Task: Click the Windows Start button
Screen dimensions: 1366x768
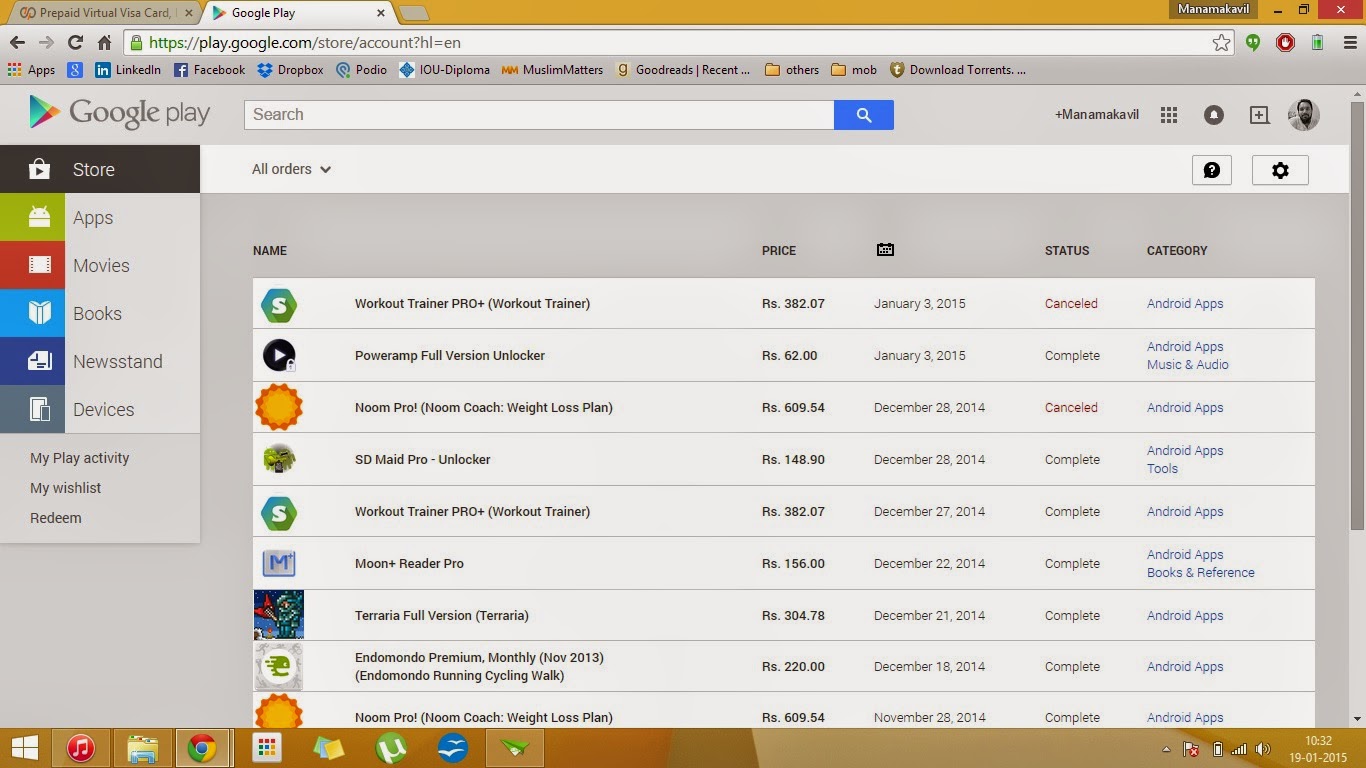Action: pyautogui.click(x=24, y=748)
